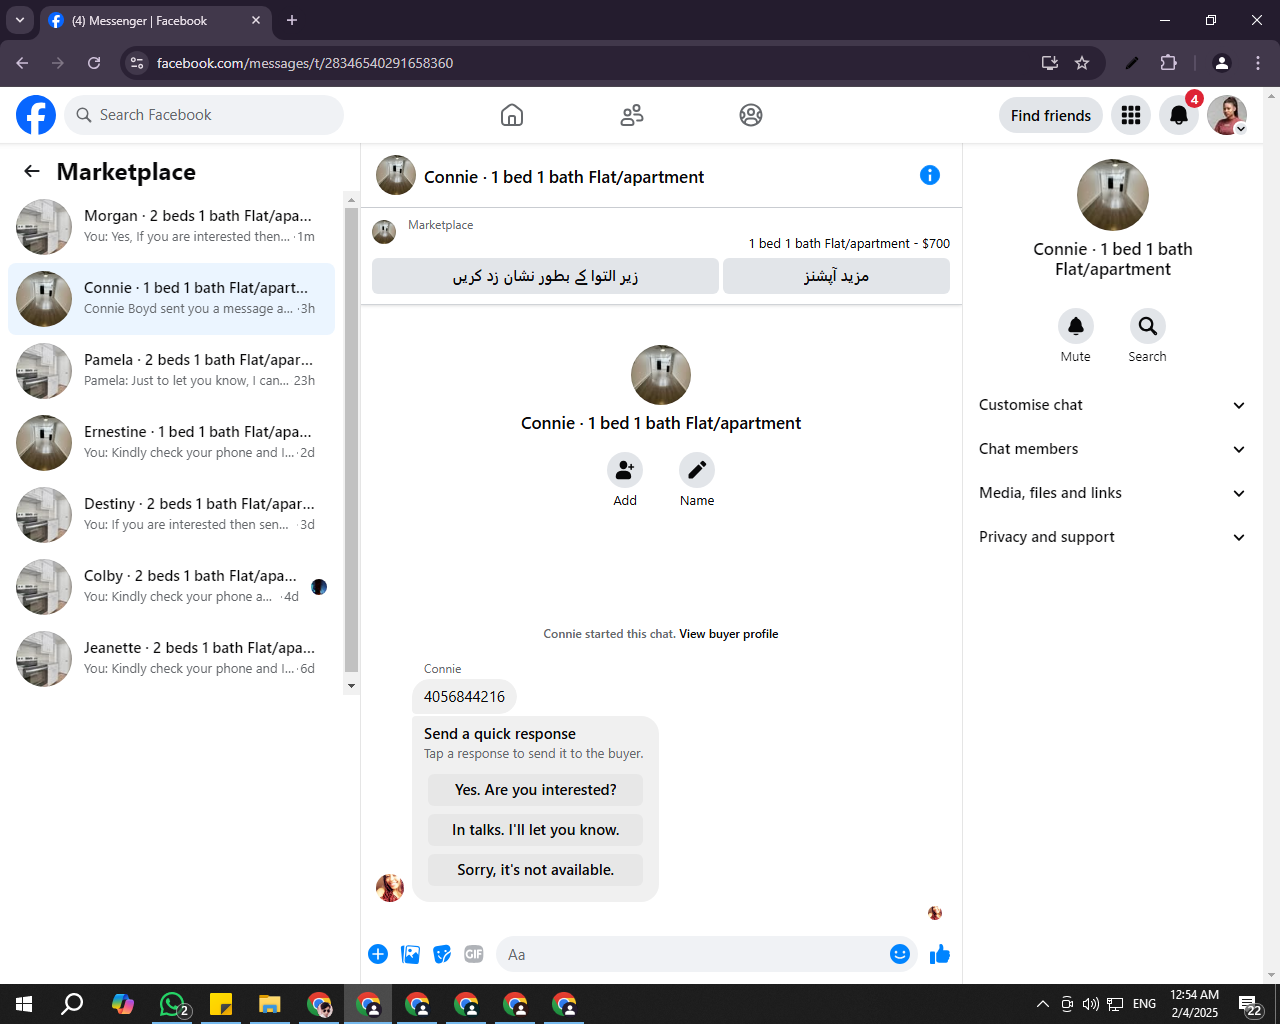Mute this conversation using bell icon
This screenshot has height=1024, width=1280.
click(1076, 326)
